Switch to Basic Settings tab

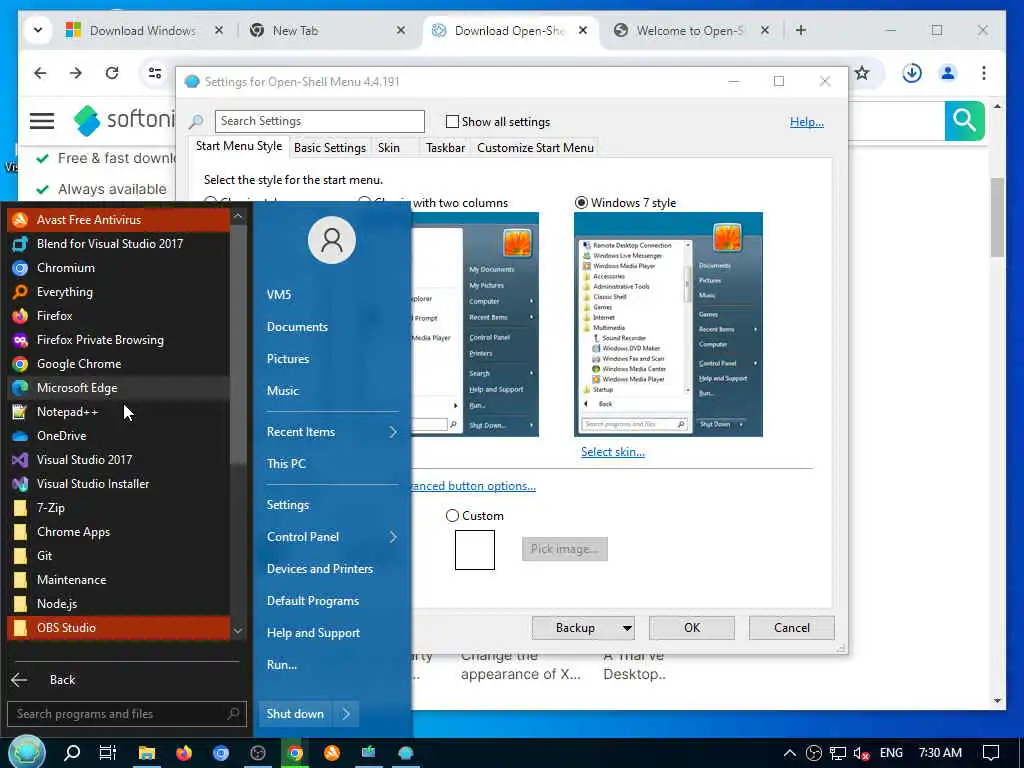click(330, 148)
